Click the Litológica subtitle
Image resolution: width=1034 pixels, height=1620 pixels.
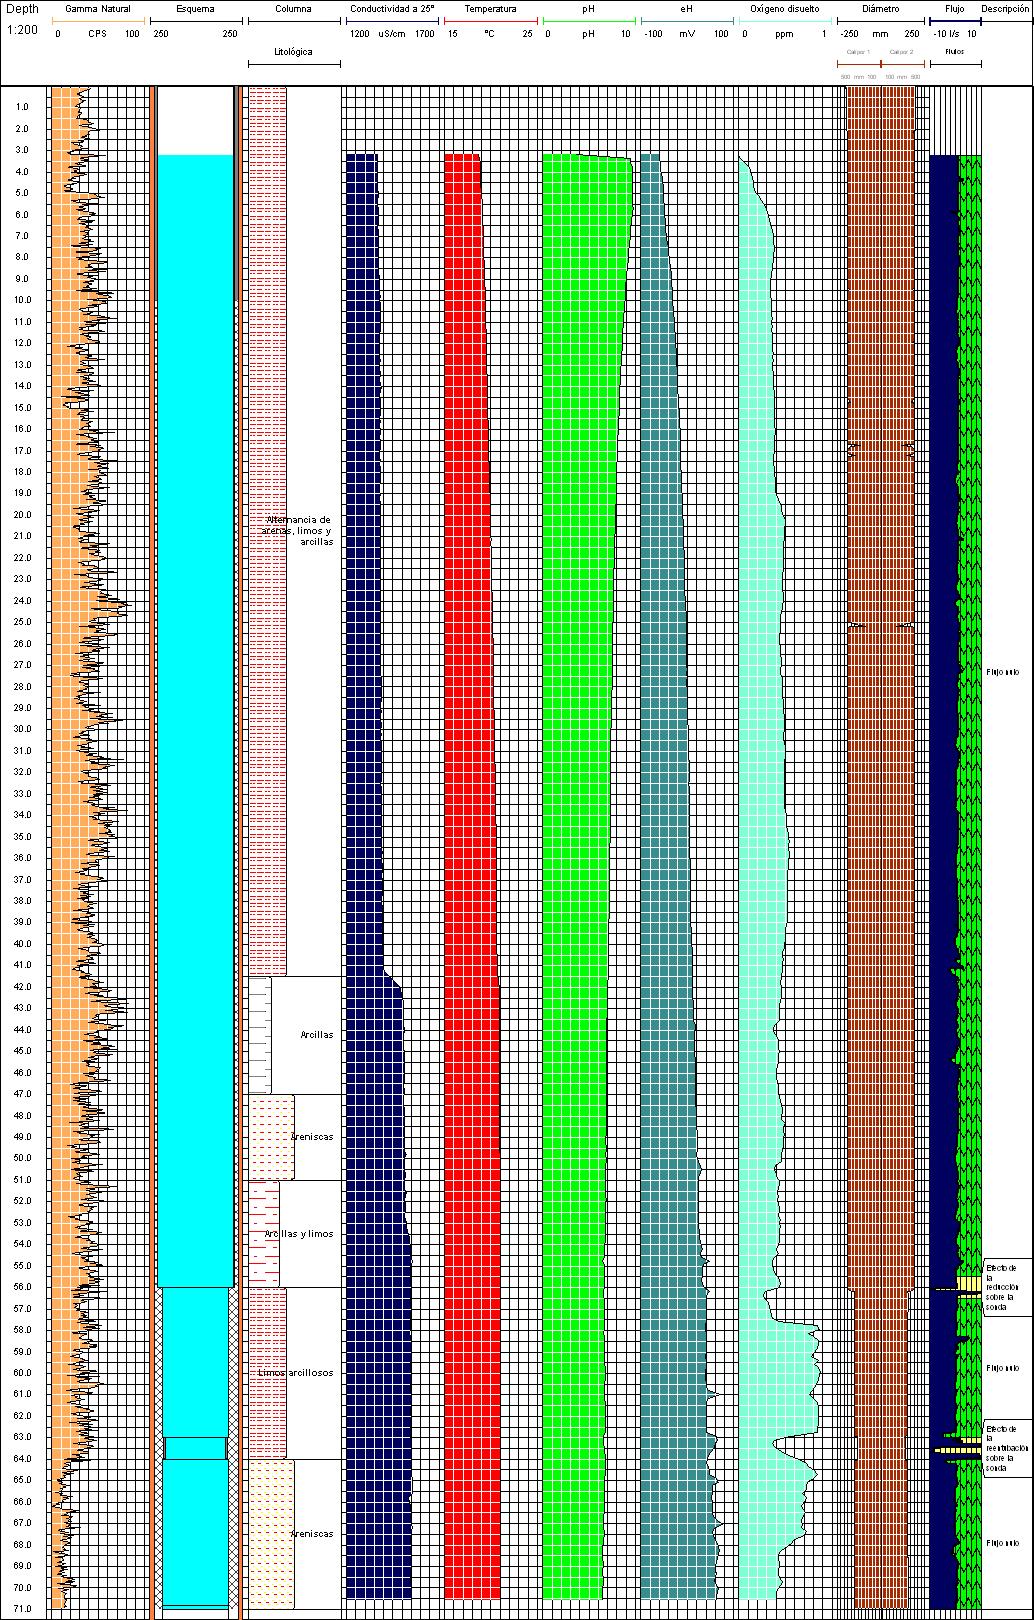(x=293, y=51)
